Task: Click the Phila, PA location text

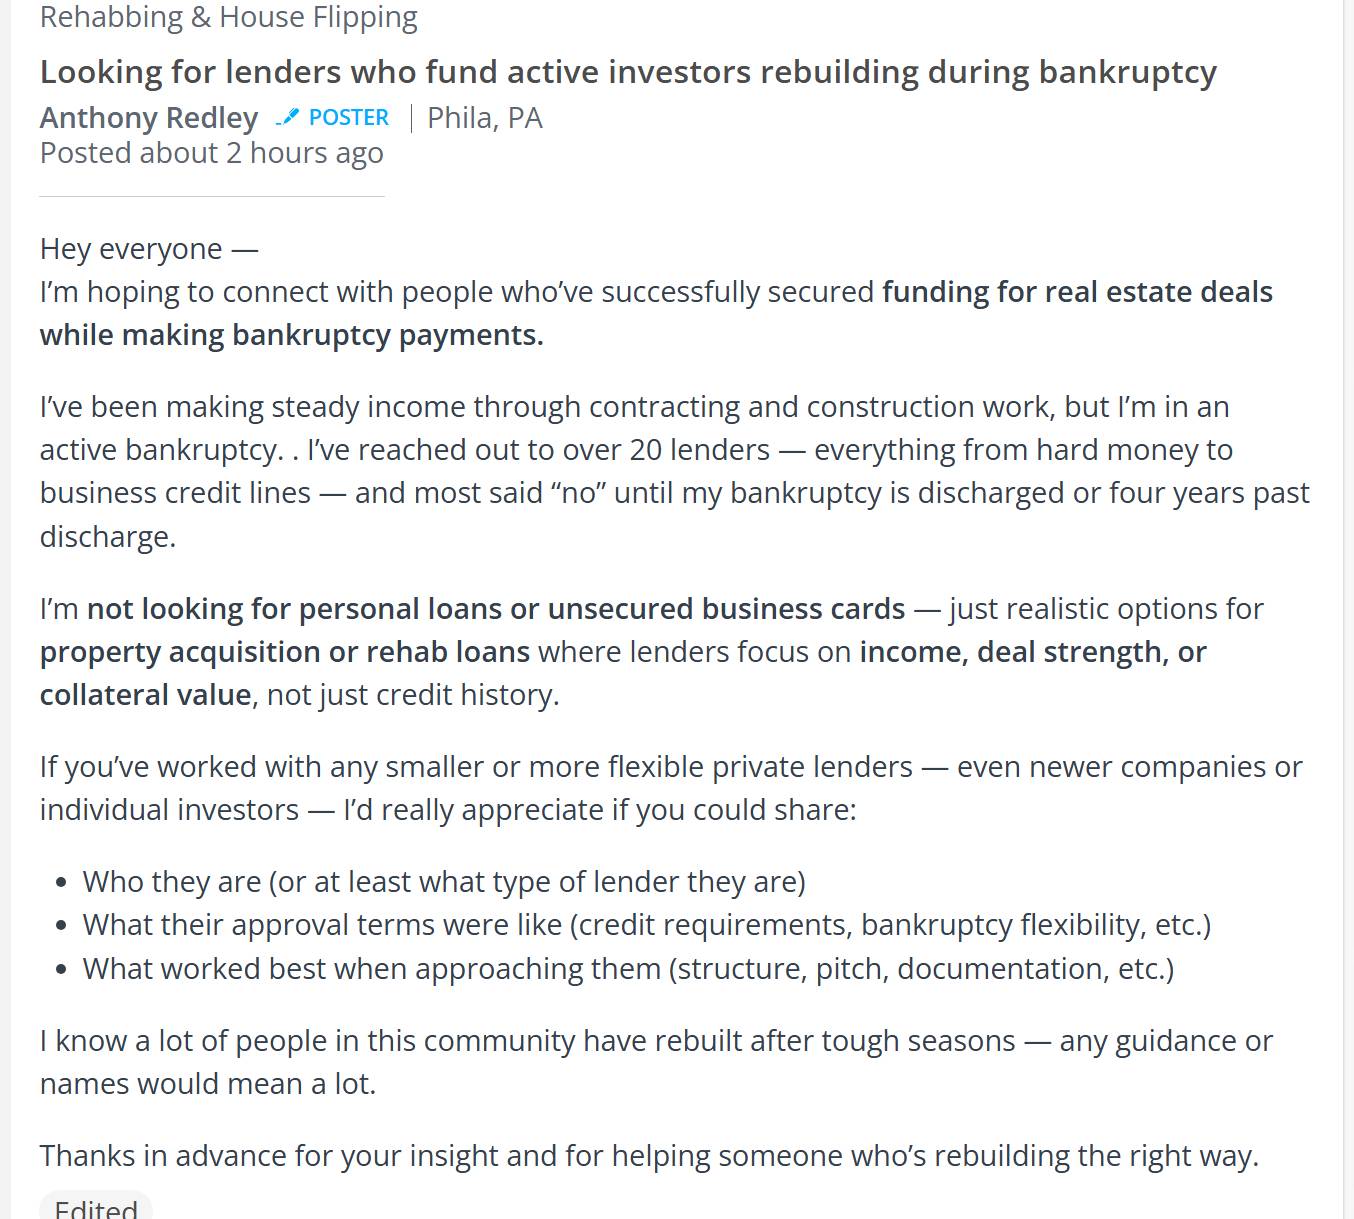Action: tap(485, 118)
